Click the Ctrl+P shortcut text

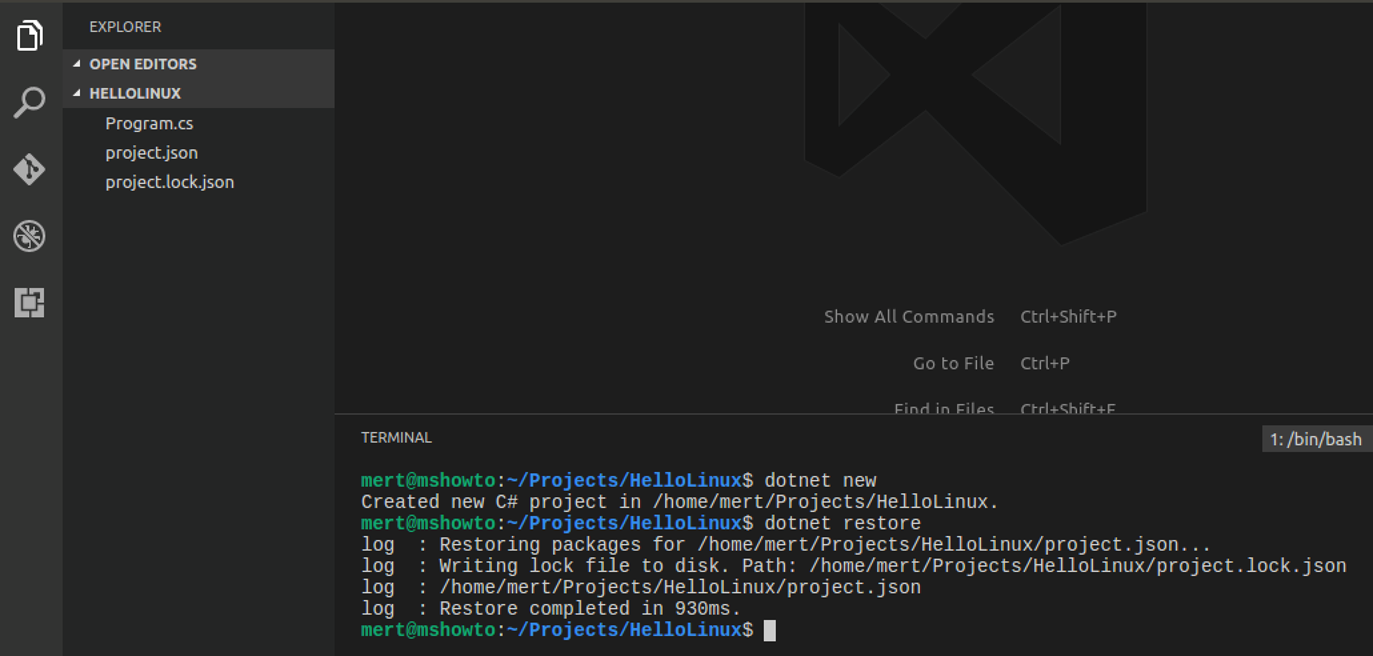click(1045, 363)
